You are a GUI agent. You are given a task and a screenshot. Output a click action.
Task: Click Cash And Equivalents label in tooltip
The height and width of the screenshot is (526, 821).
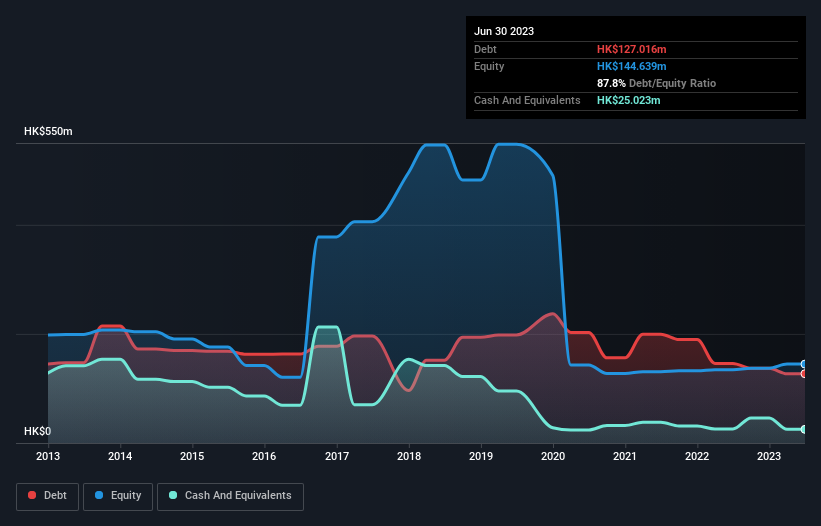click(527, 100)
